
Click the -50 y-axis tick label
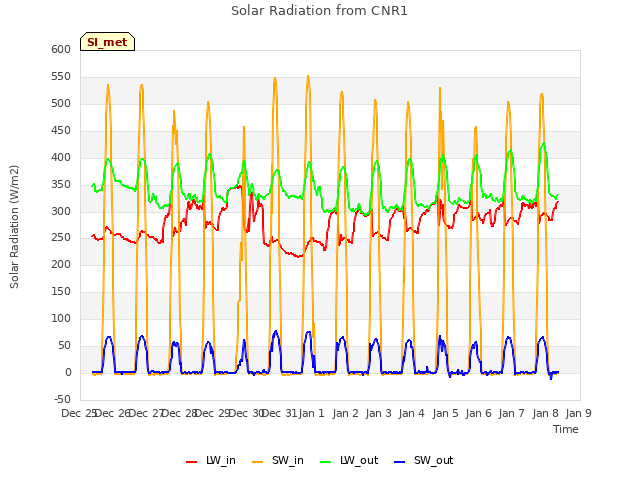click(62, 399)
